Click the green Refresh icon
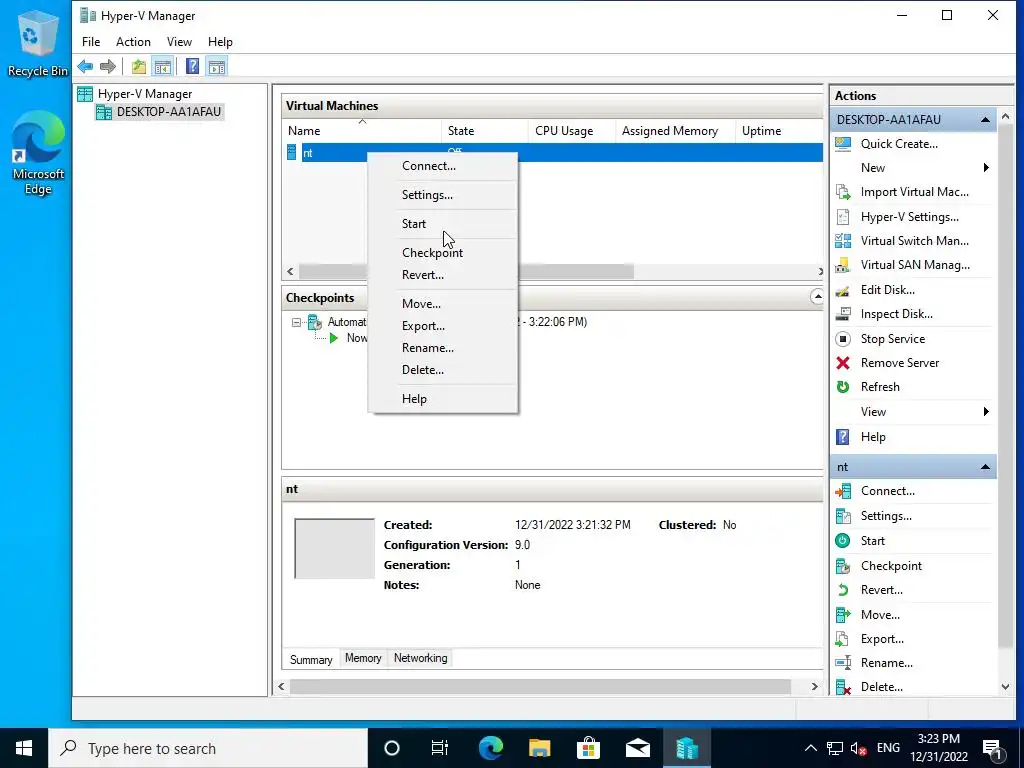Screen dimensions: 1024x768 point(843,387)
